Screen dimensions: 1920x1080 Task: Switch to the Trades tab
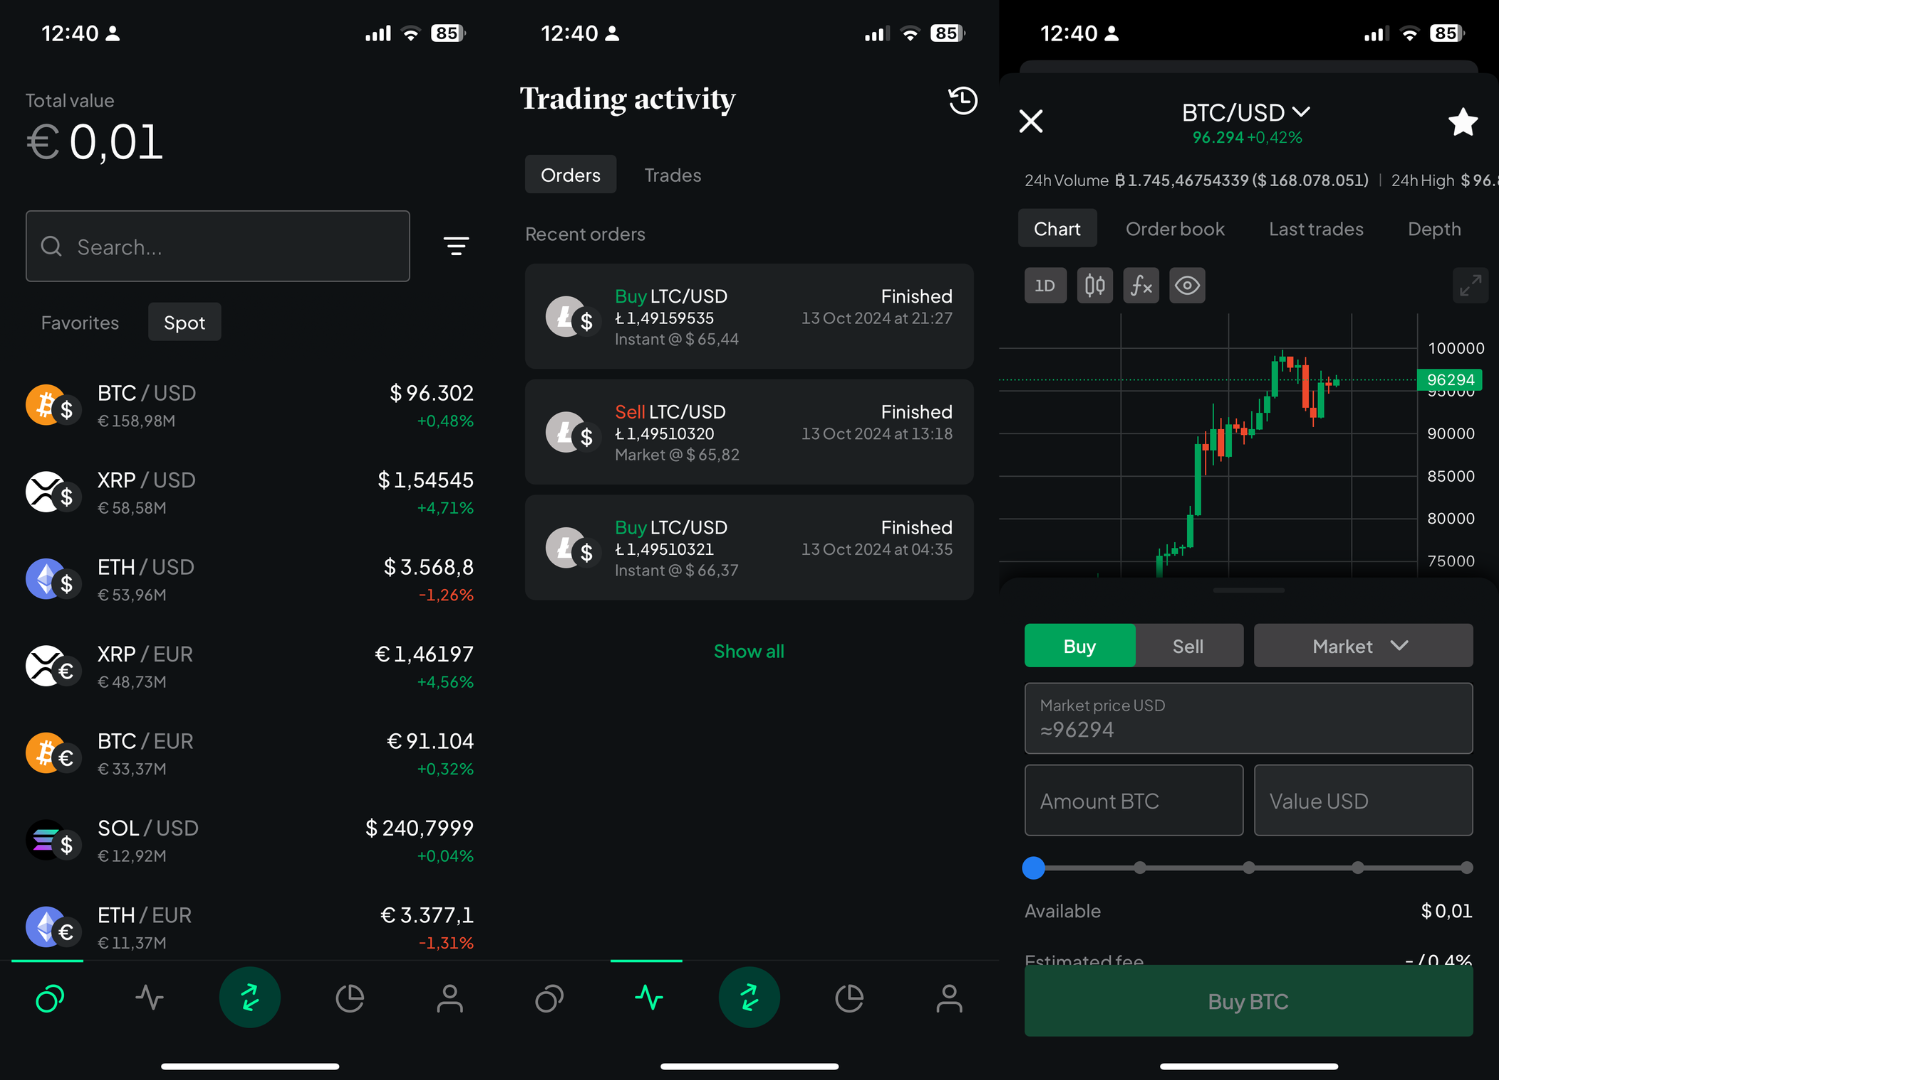(673, 174)
